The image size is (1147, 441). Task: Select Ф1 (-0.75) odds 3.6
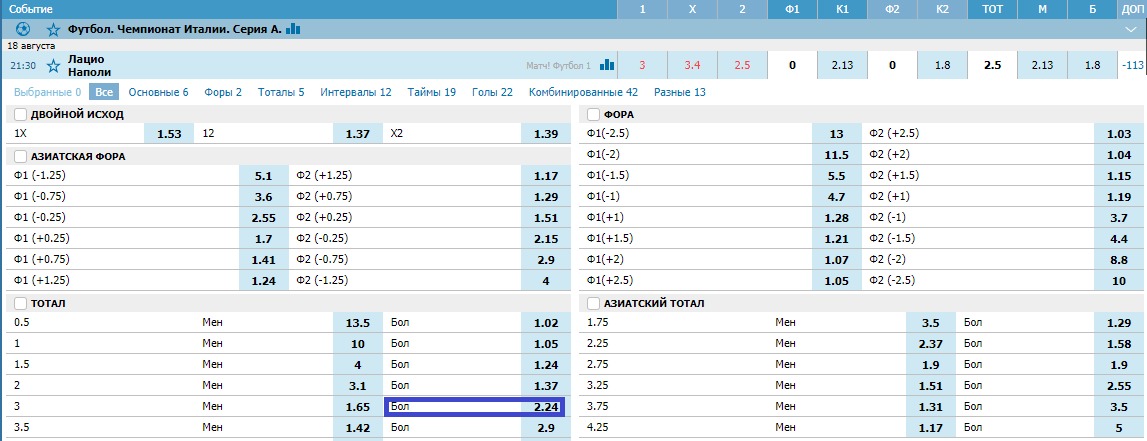pos(263,197)
